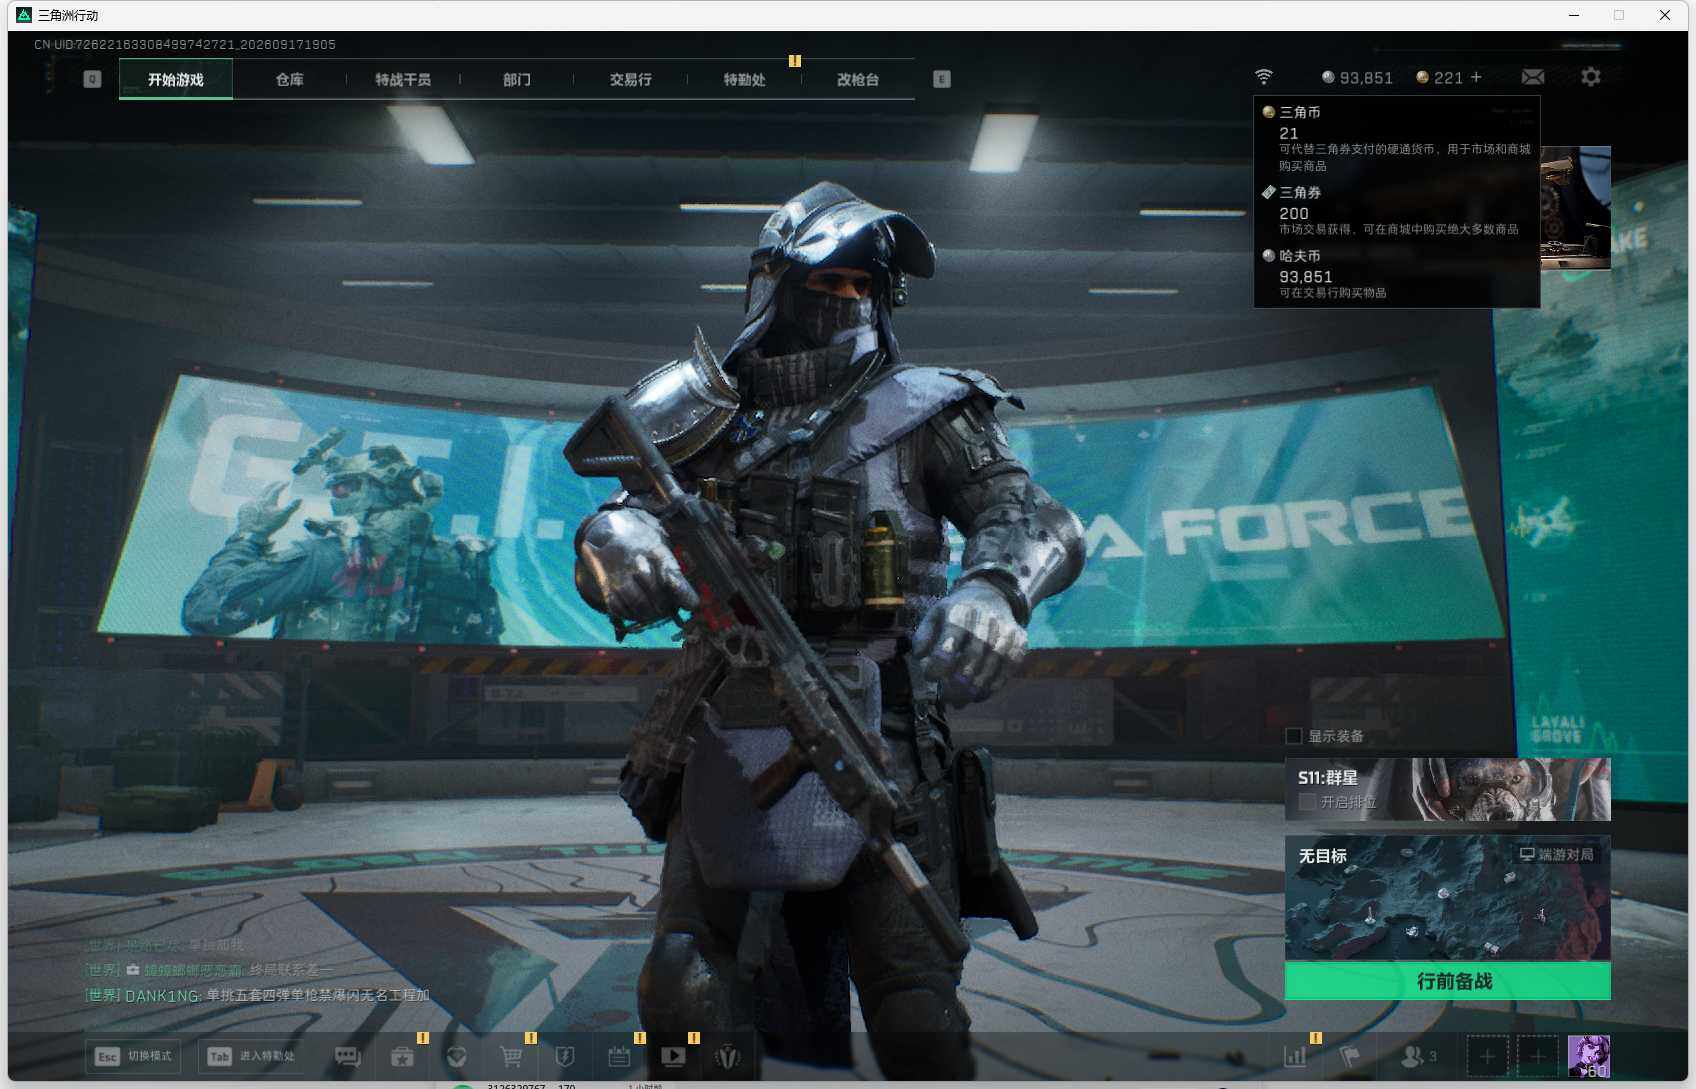Screen dimensions: 1696x1089
Task: Open the video play screen icon
Action: [674, 1057]
